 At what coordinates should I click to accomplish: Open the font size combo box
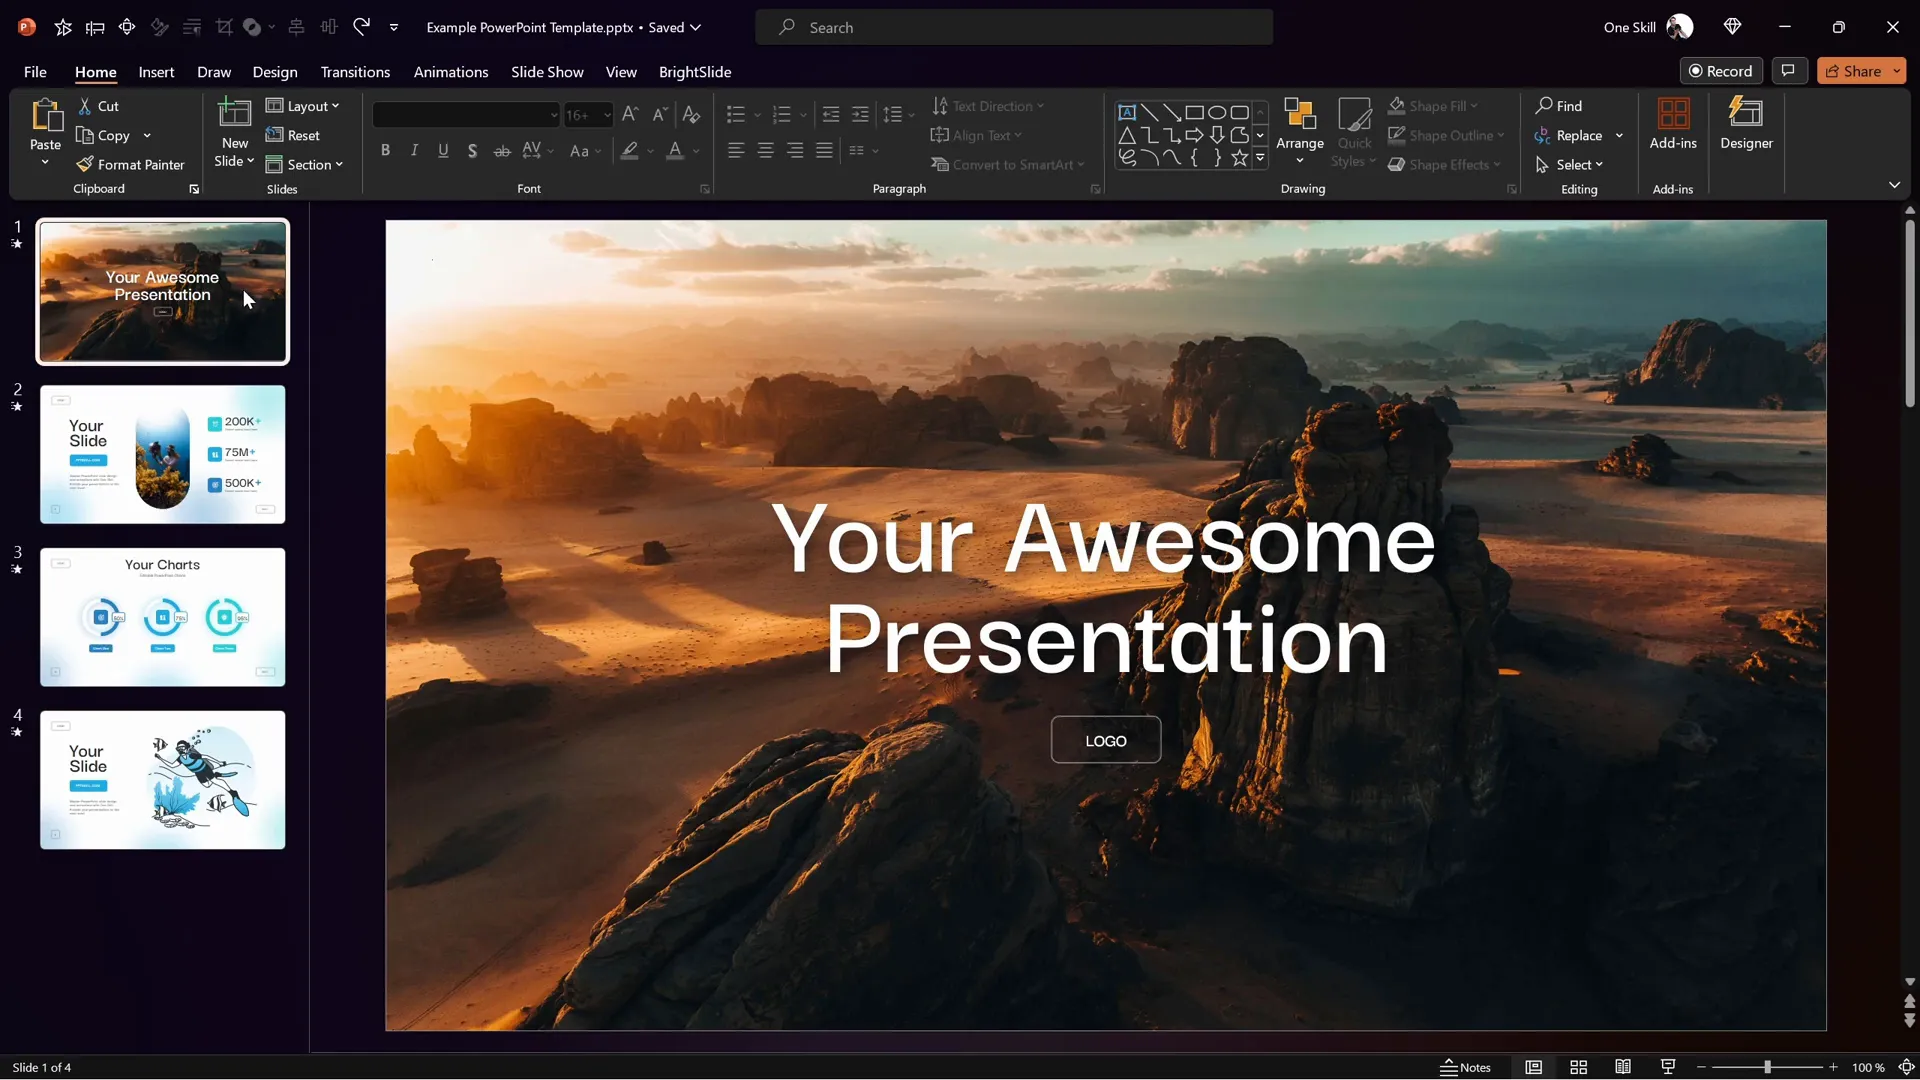tap(588, 114)
